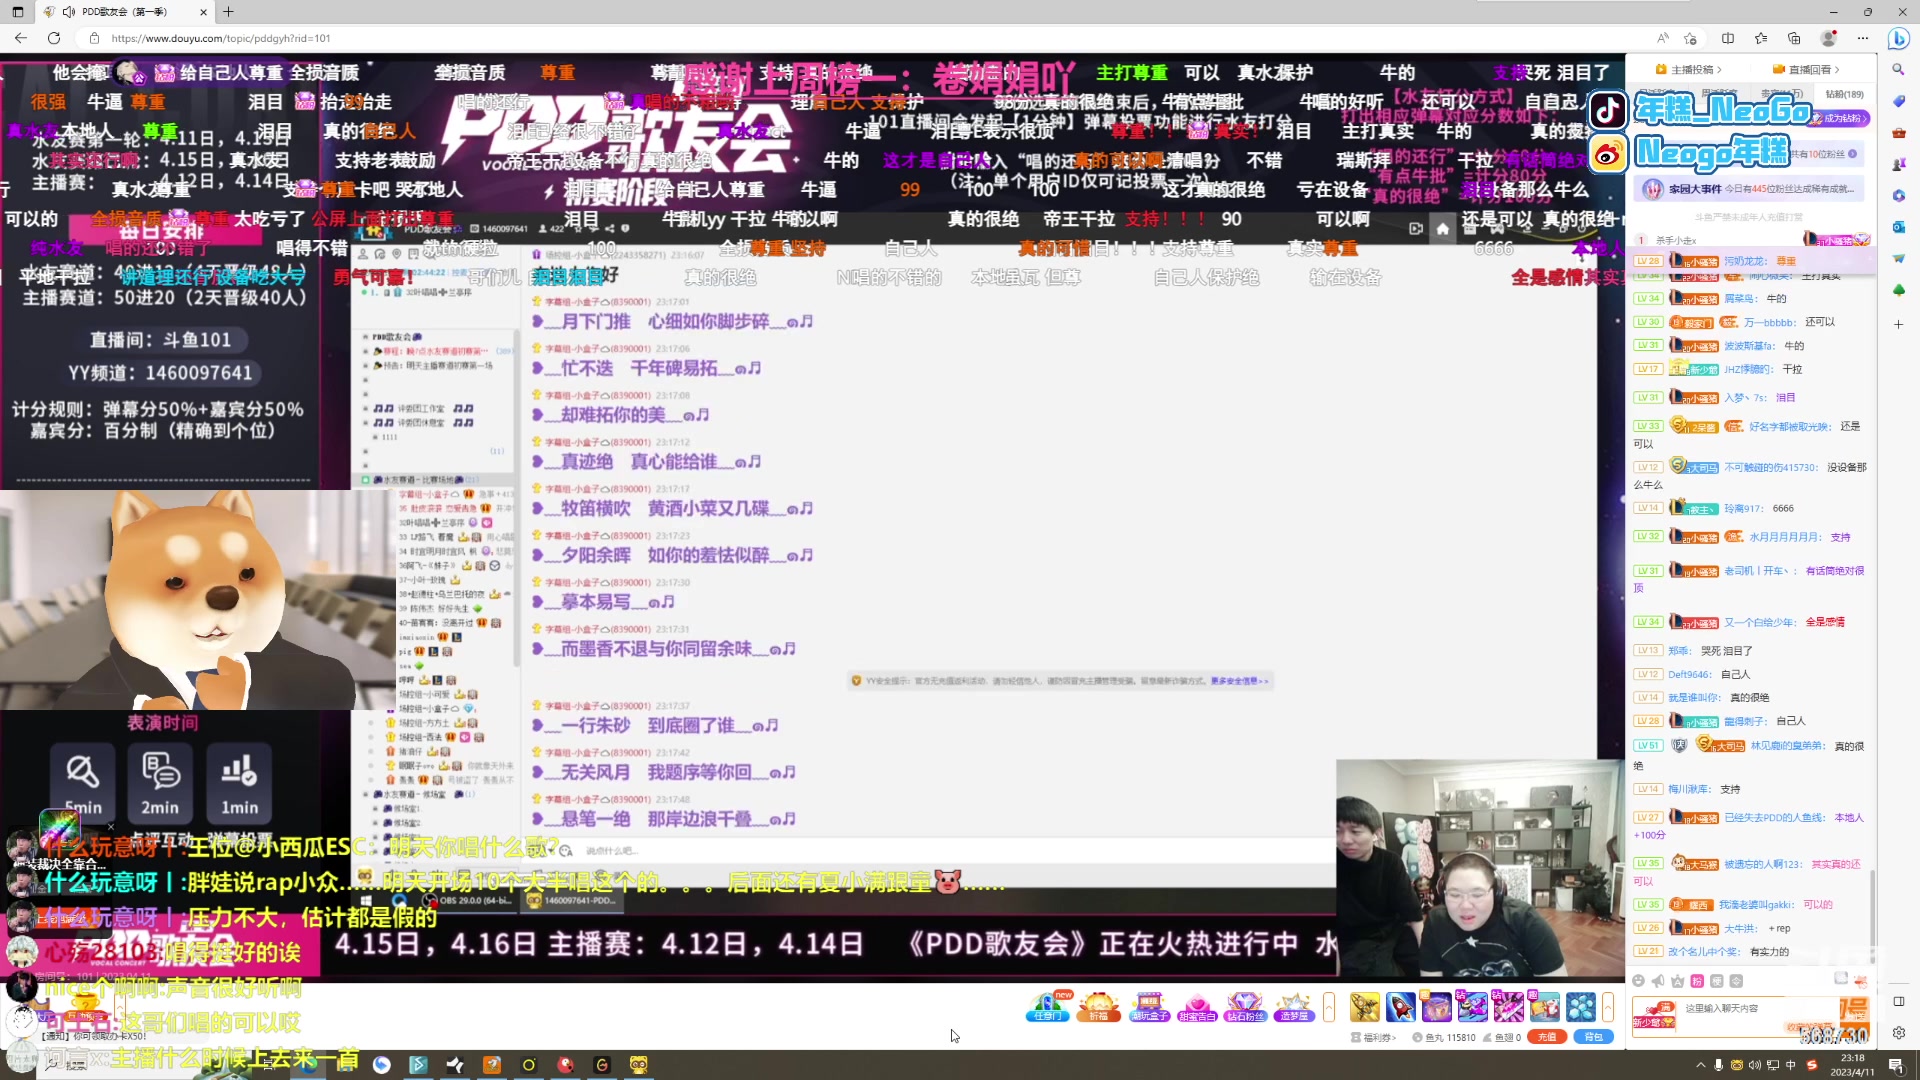Switch the 中 input method indicator
This screenshot has width=1920, height=1080.
pos(1791,1065)
